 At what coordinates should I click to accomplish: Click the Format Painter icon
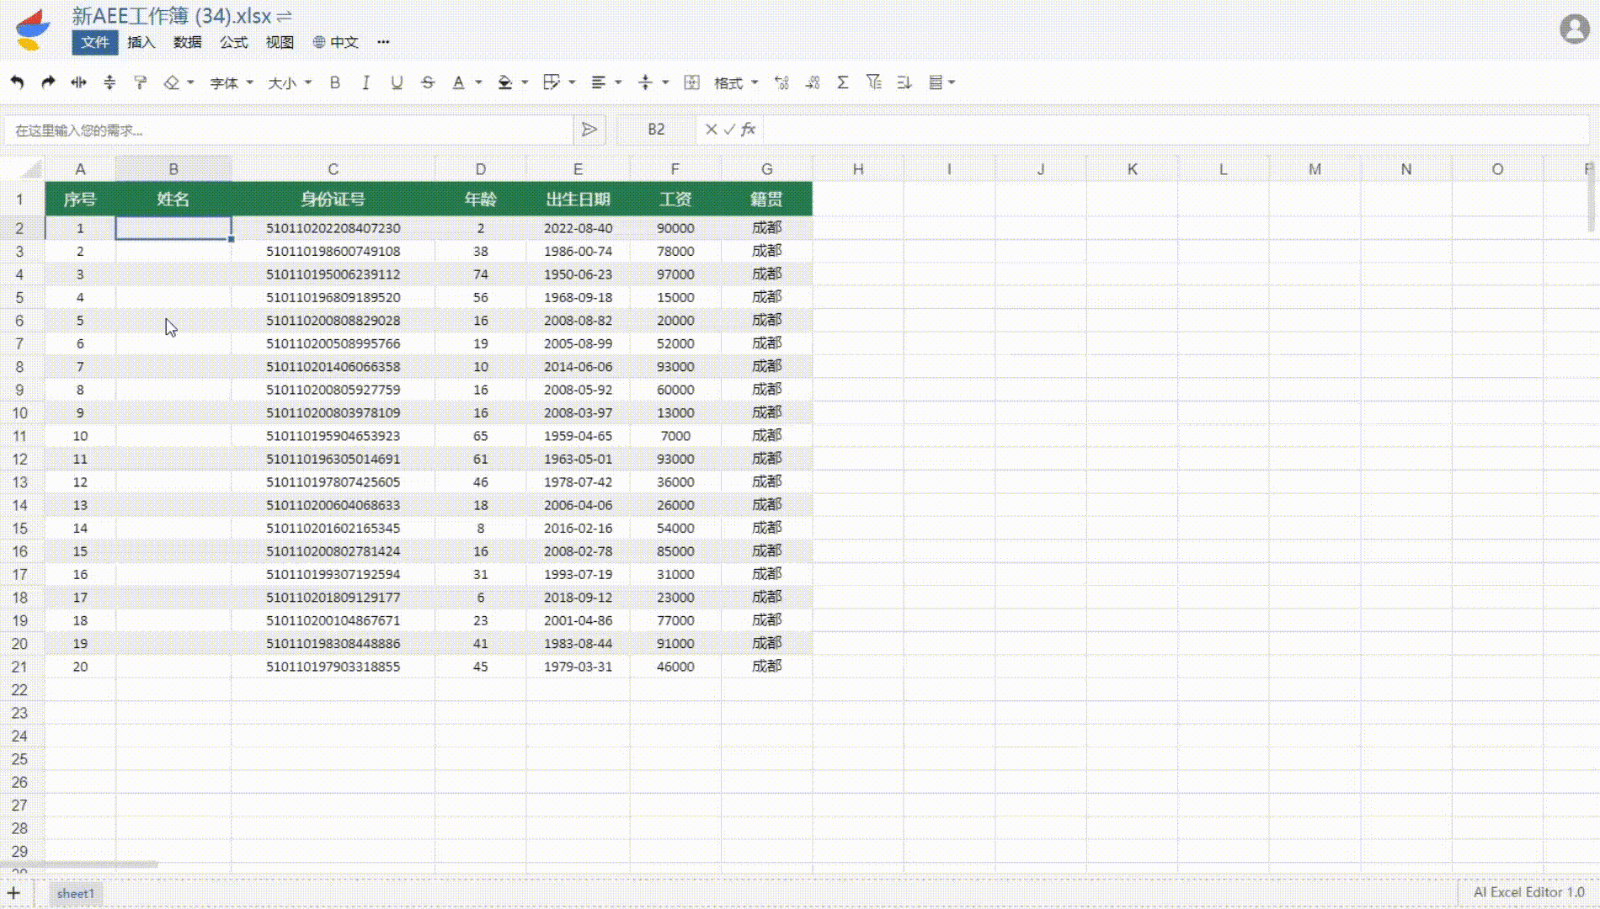[x=139, y=82]
